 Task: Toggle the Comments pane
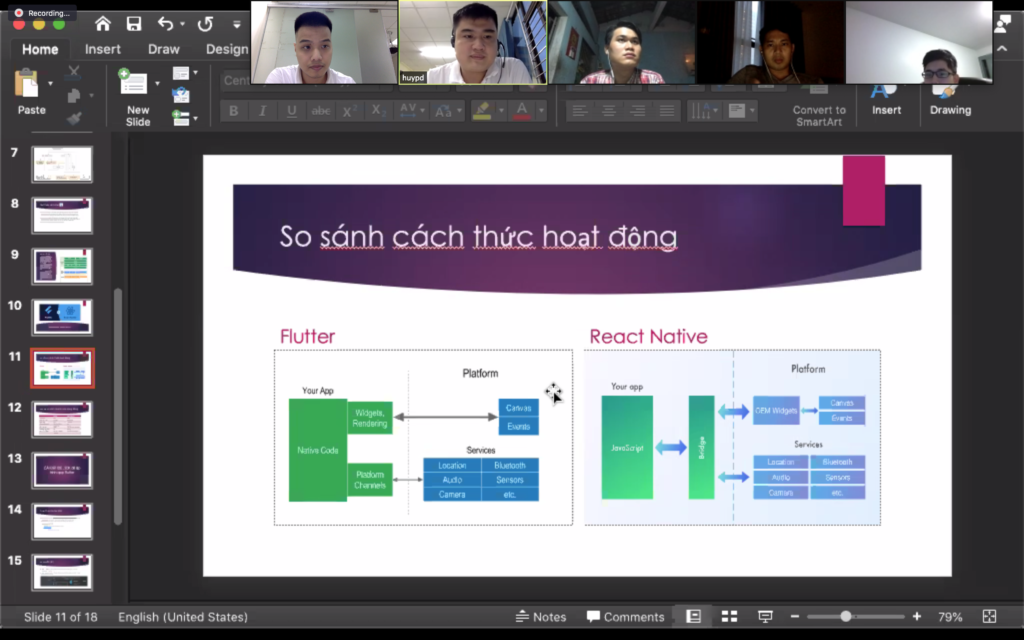pyautogui.click(x=625, y=617)
